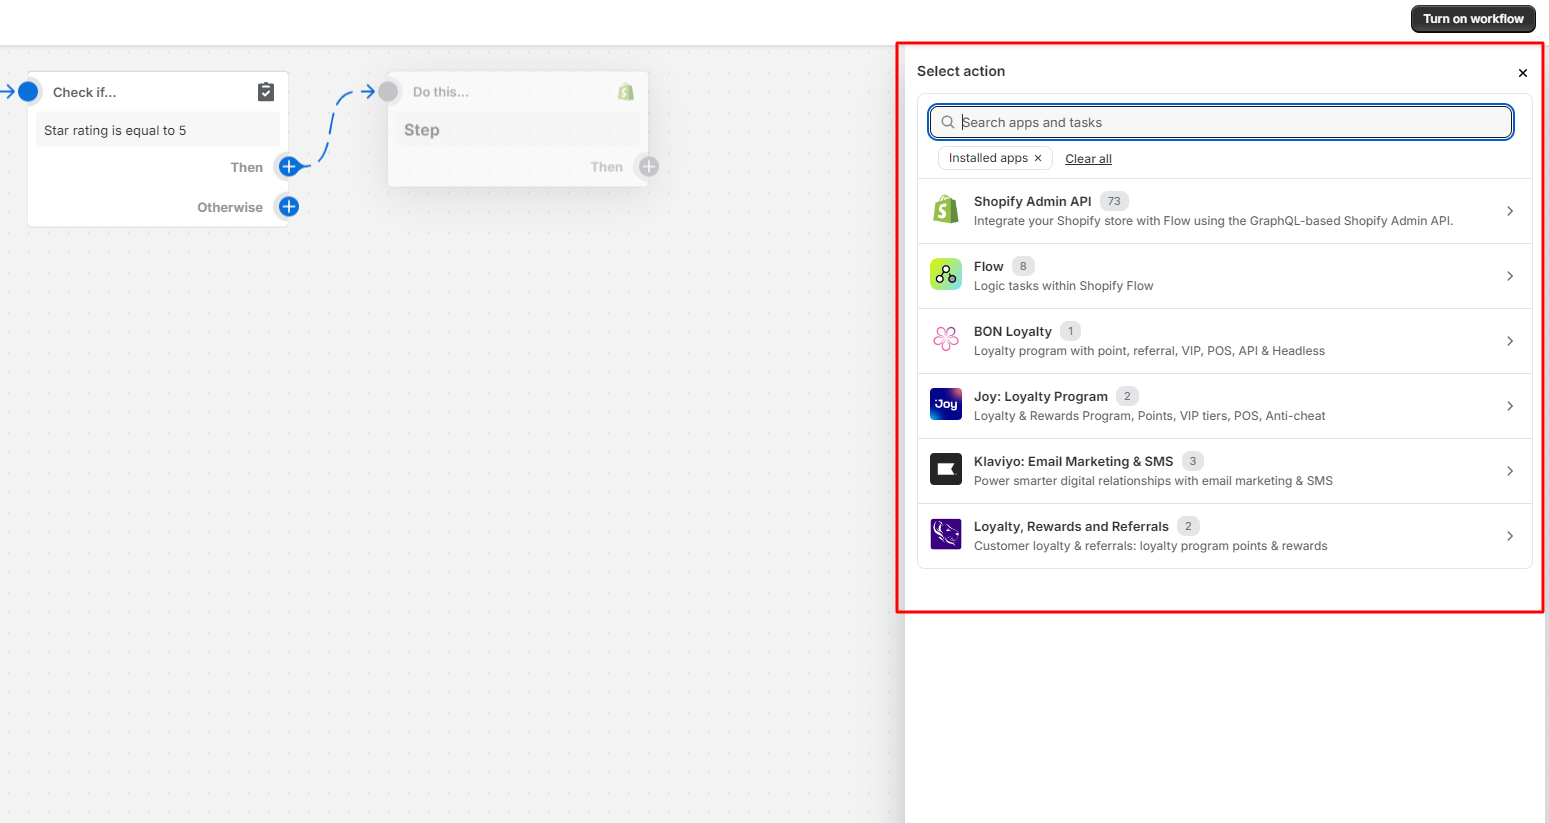The width and height of the screenshot is (1549, 823).
Task: Click the 73 count badge for Shopify Admin API
Action: [x=1114, y=201]
